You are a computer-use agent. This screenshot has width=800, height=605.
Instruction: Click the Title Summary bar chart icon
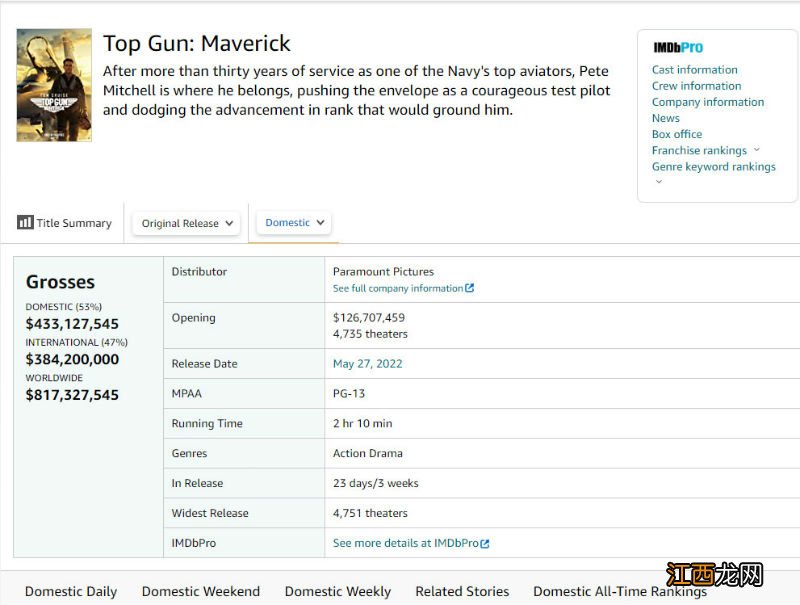click(25, 222)
